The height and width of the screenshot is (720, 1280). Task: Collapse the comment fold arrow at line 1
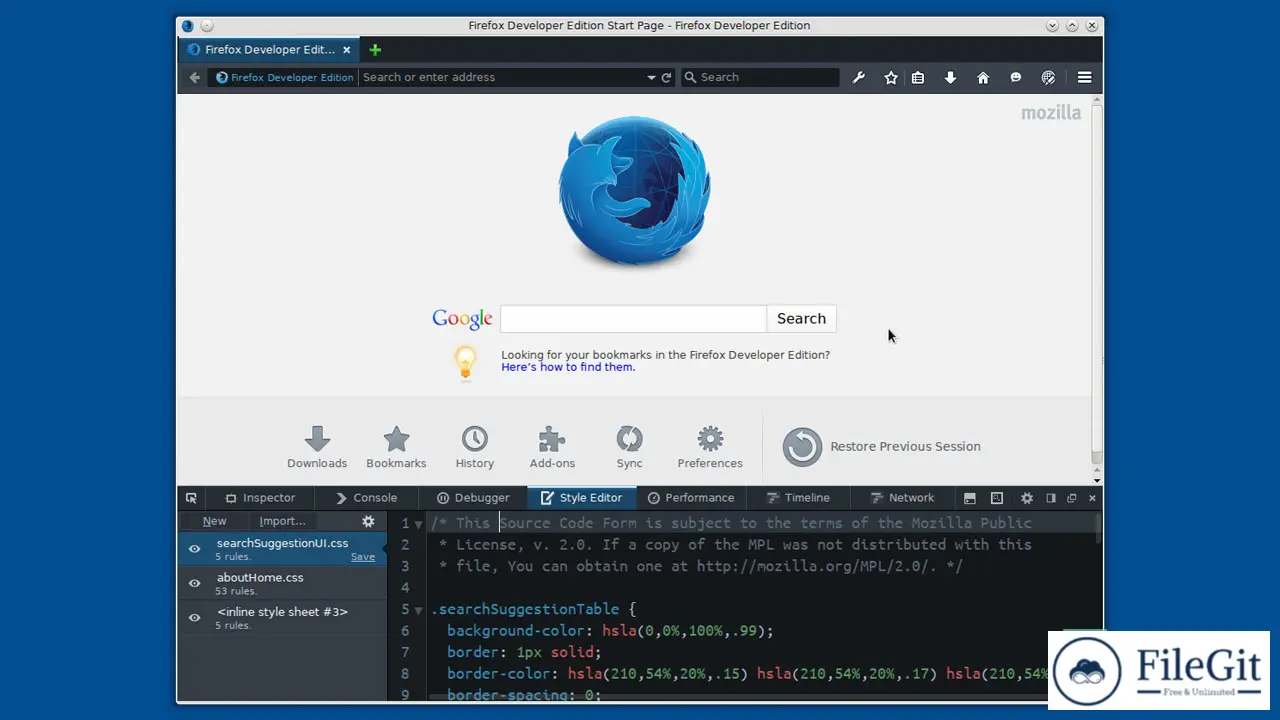point(418,524)
